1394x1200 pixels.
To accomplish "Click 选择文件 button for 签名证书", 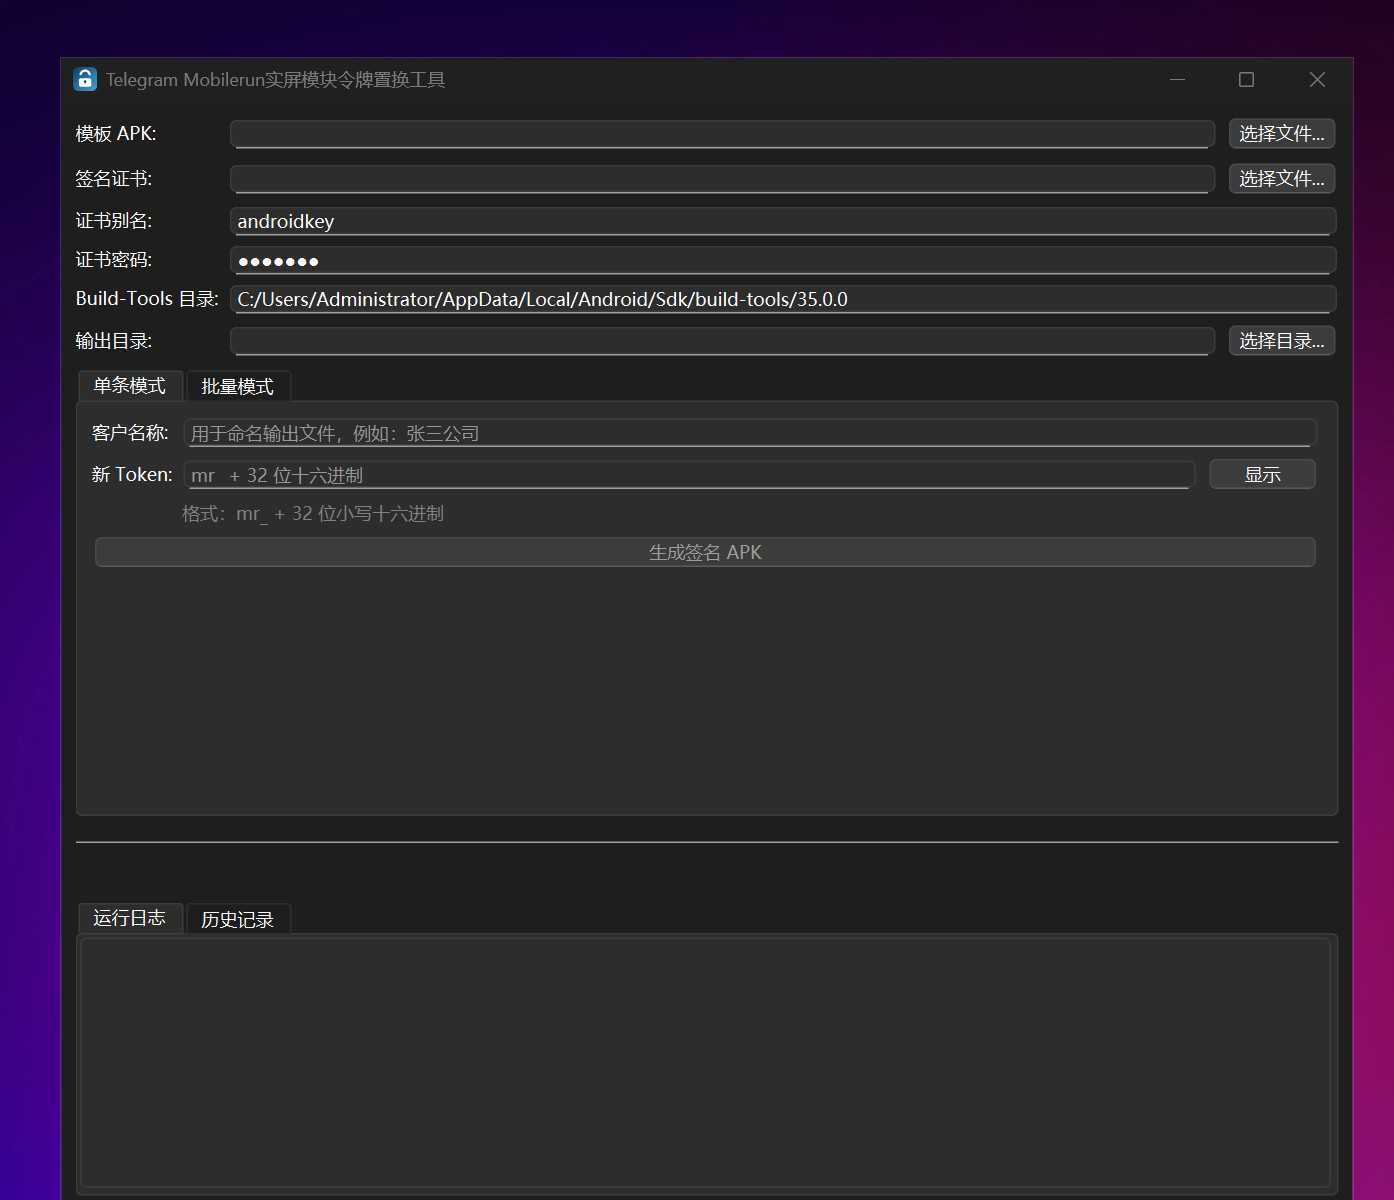I will pyautogui.click(x=1281, y=179).
